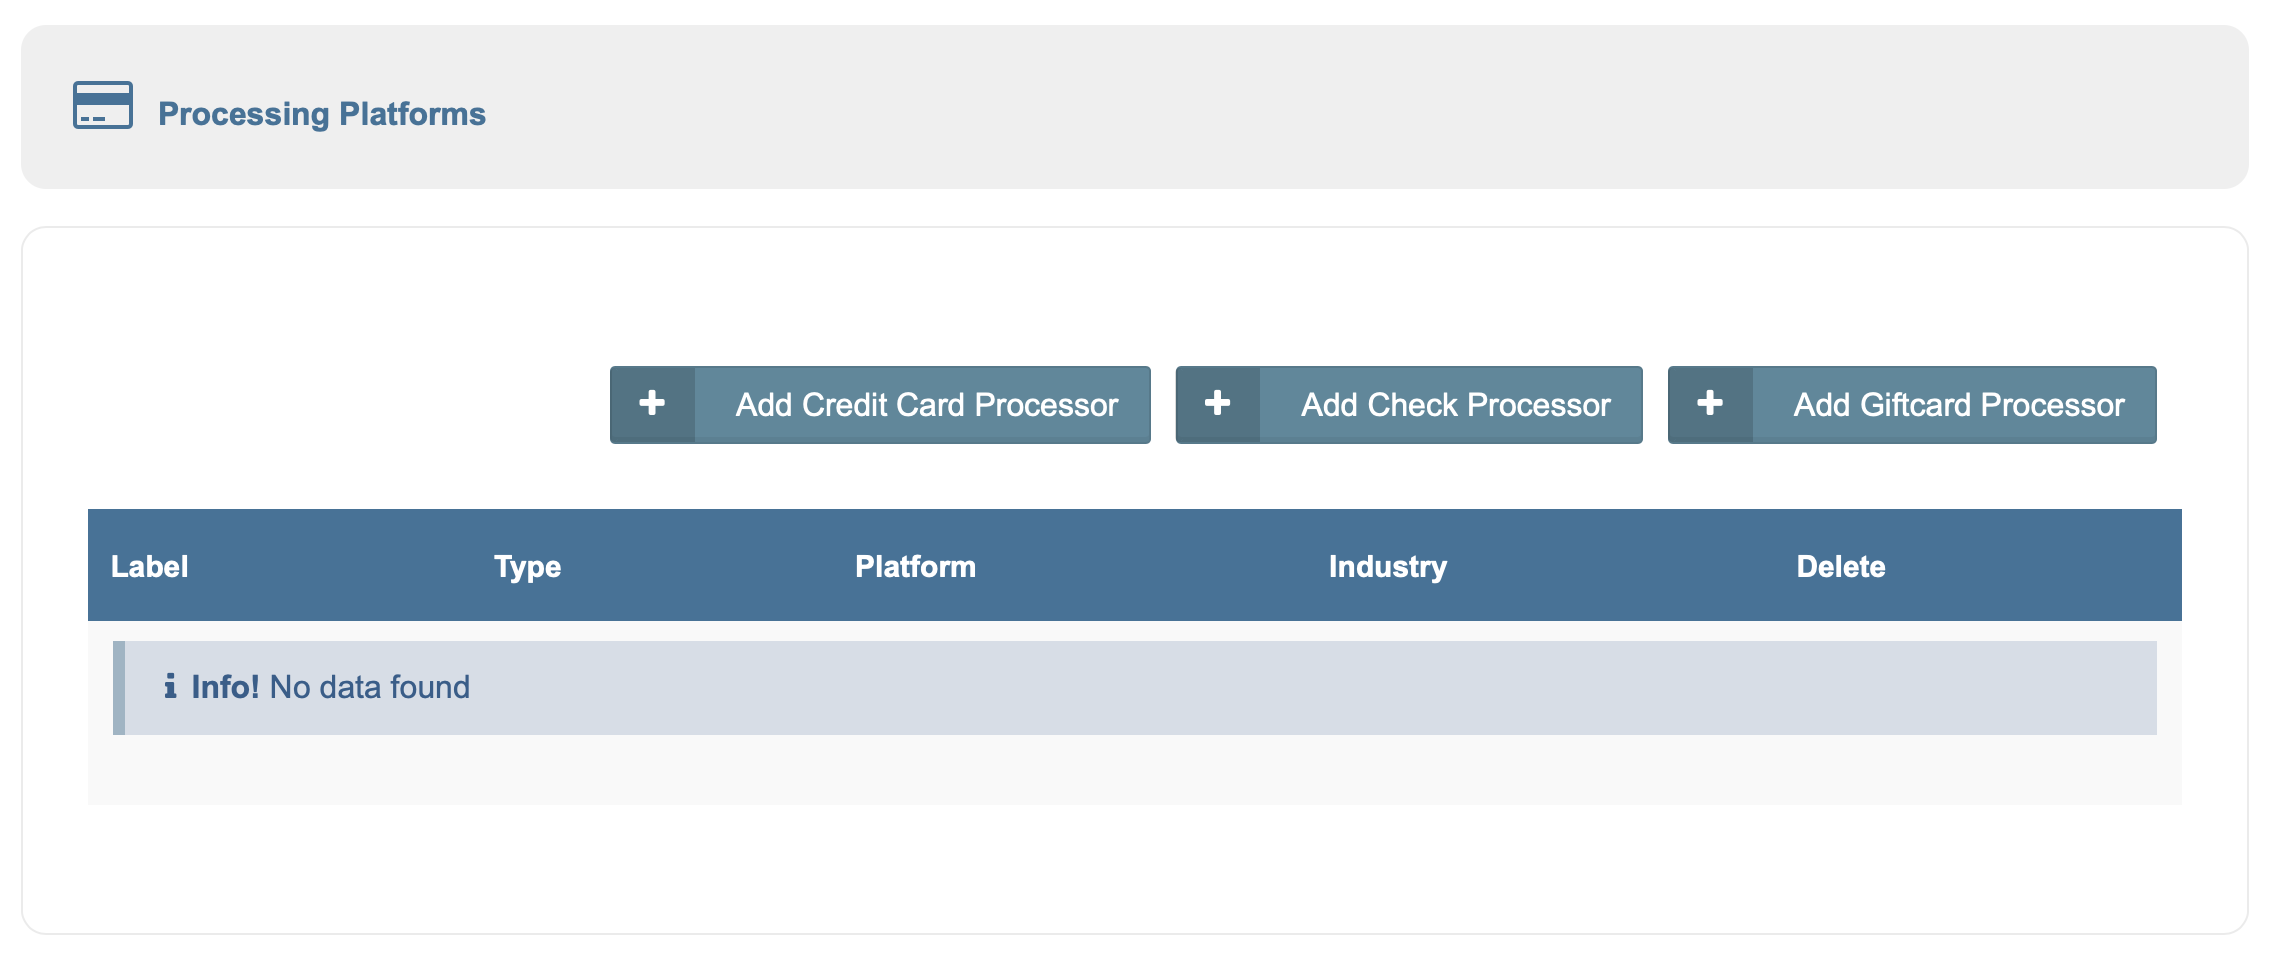2272x968 pixels.
Task: Click empty area of the gray header panel
Action: (x=1300, y=108)
